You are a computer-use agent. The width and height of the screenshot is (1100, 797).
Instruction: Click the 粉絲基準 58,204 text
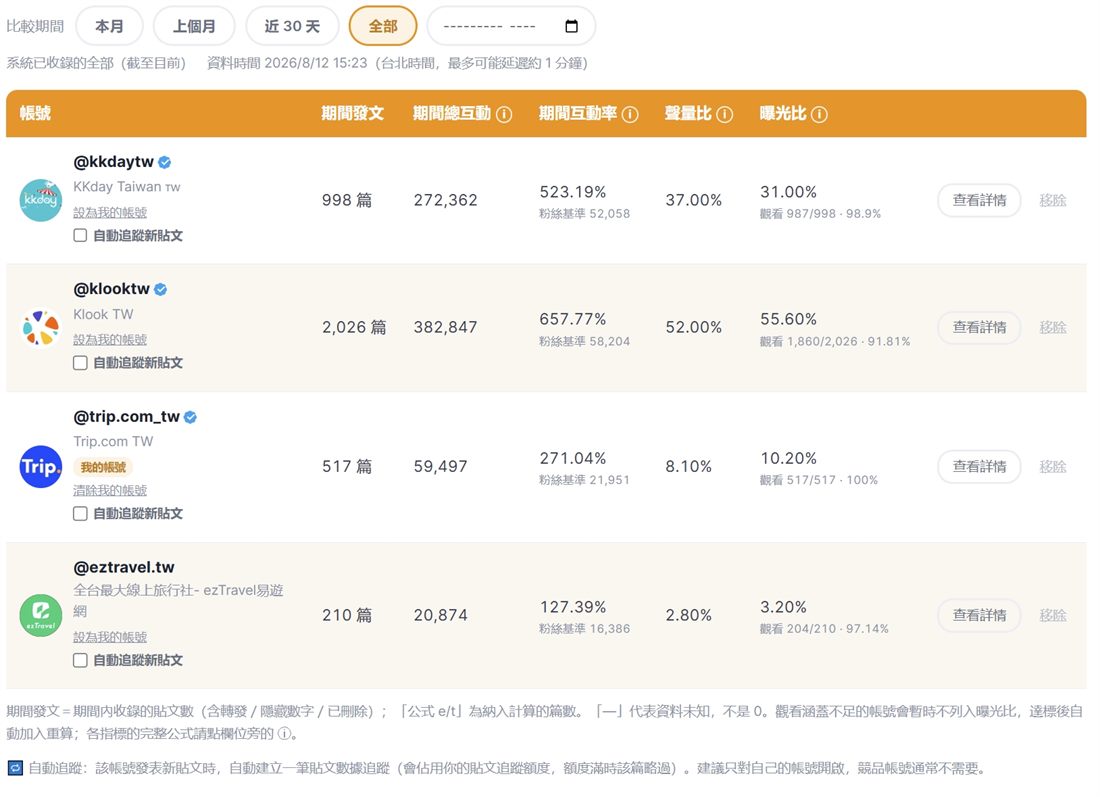(x=584, y=342)
